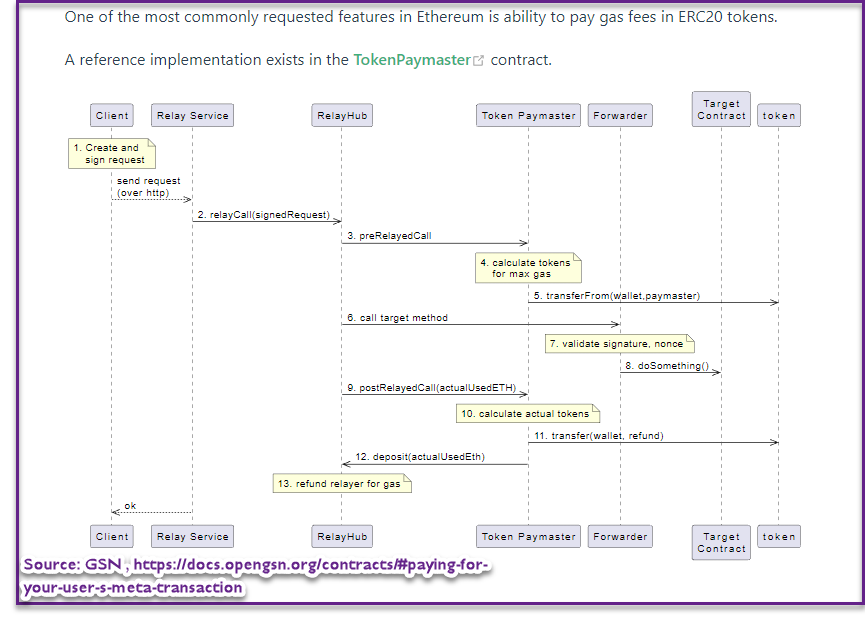Image resolution: width=865 pixels, height=635 pixels.
Task: Click the relayCall(signedRequest) message label
Action: coord(263,215)
